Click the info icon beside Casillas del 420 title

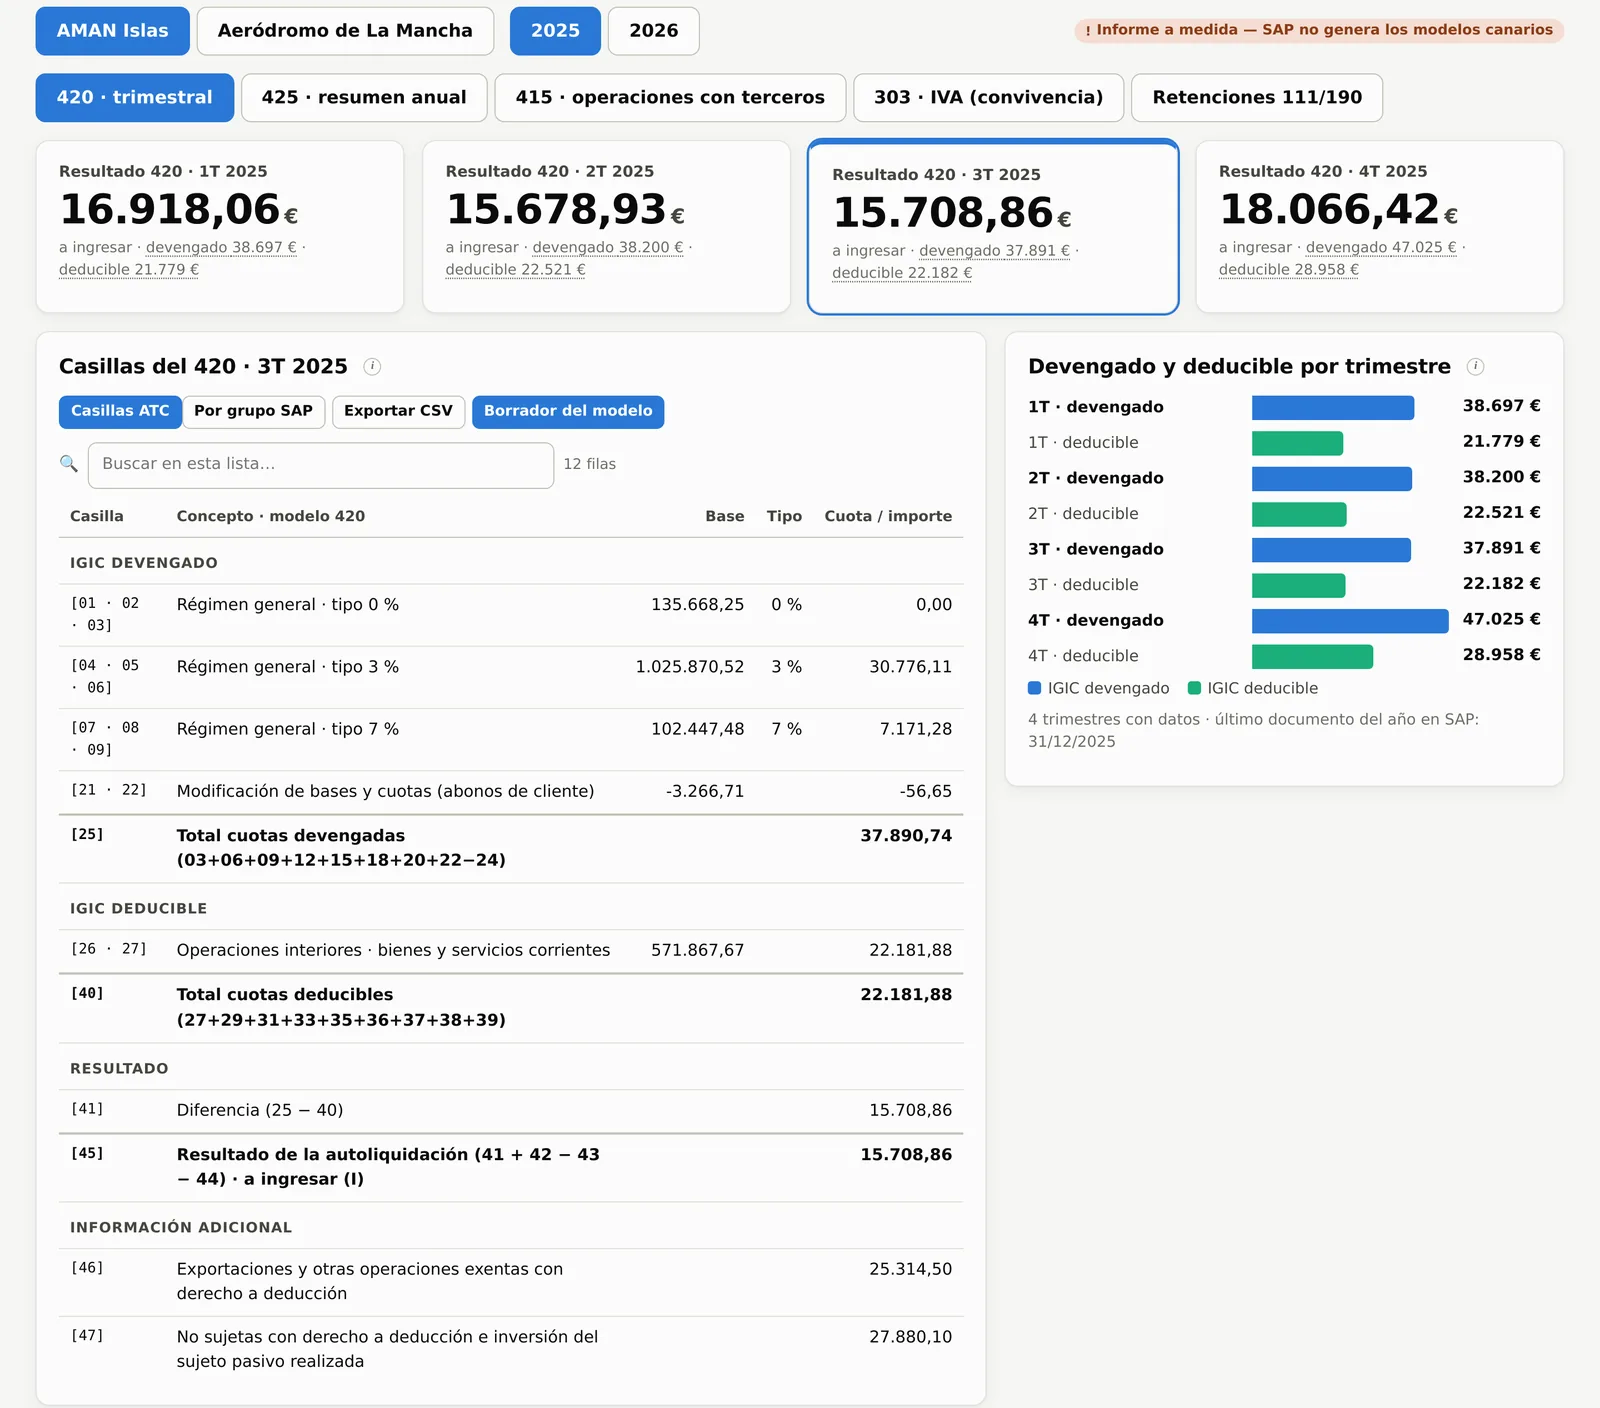click(x=372, y=366)
